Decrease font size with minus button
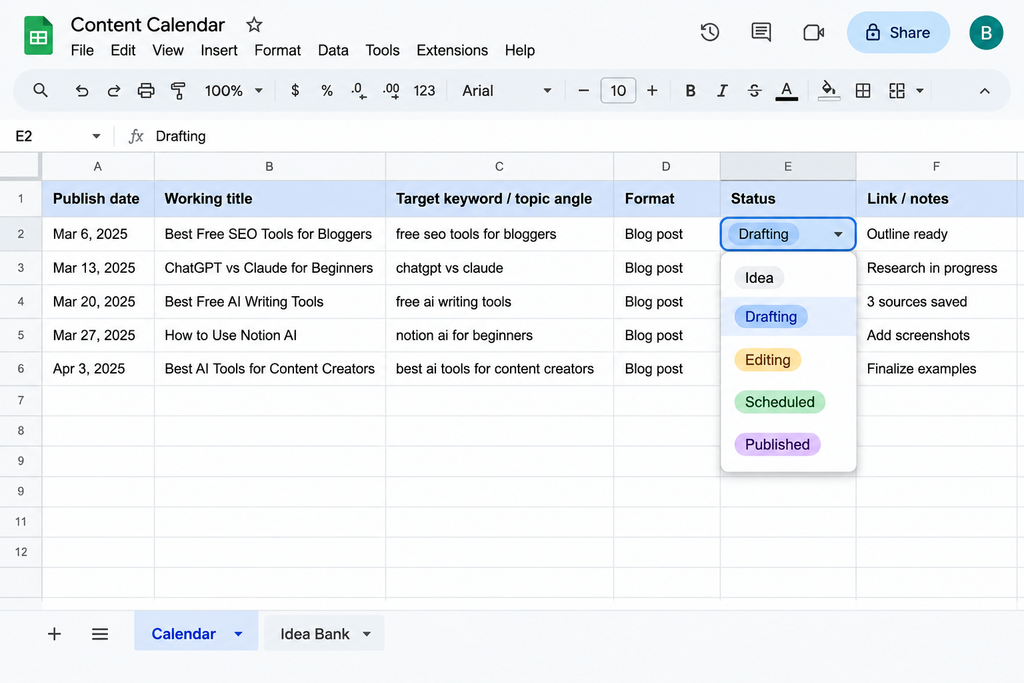Viewport: 1024px width, 683px height. [584, 91]
